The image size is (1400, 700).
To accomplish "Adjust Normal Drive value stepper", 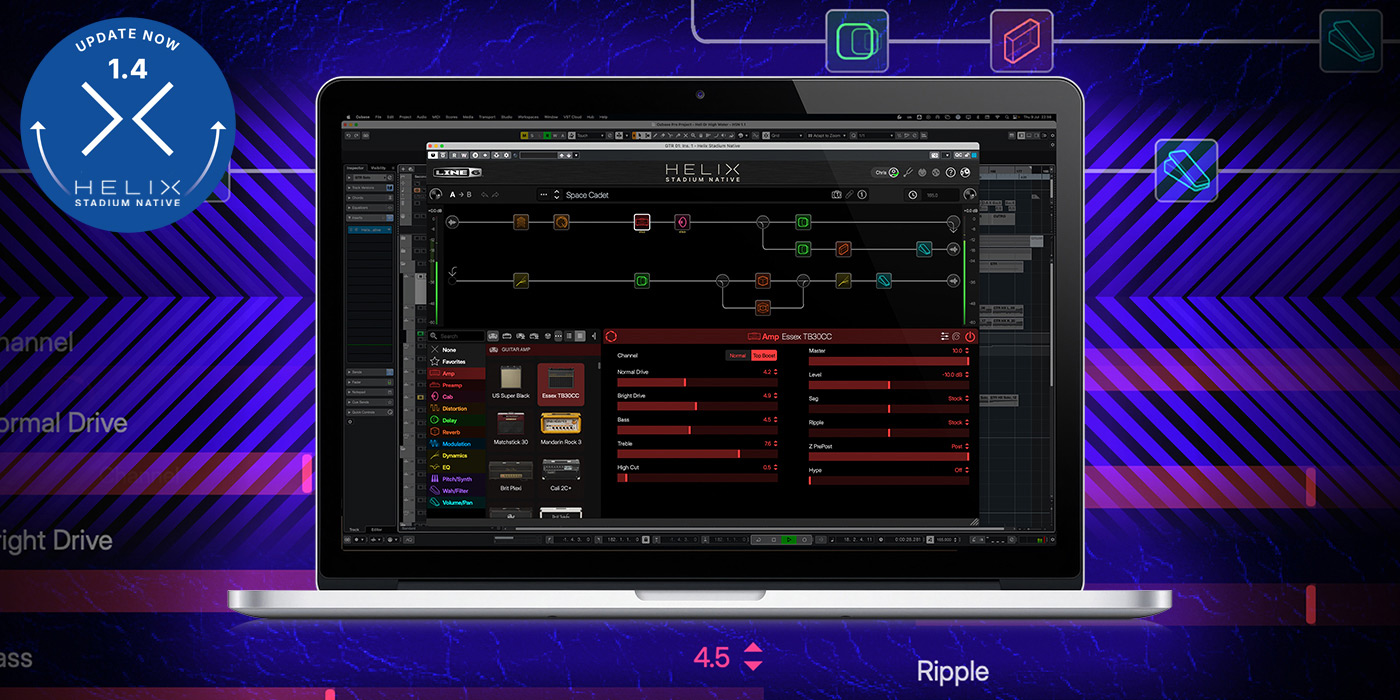I will (775, 372).
